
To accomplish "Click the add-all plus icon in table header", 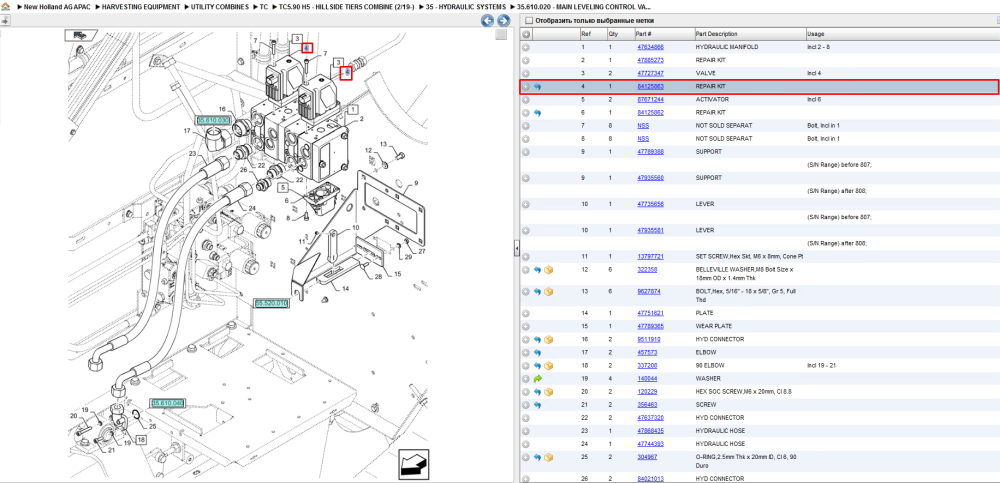I will pos(526,34).
